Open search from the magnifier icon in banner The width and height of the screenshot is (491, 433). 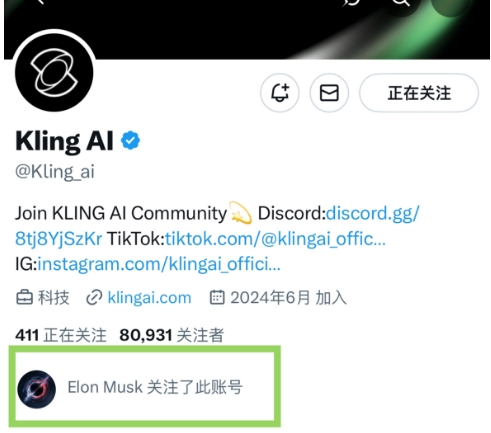point(401,3)
